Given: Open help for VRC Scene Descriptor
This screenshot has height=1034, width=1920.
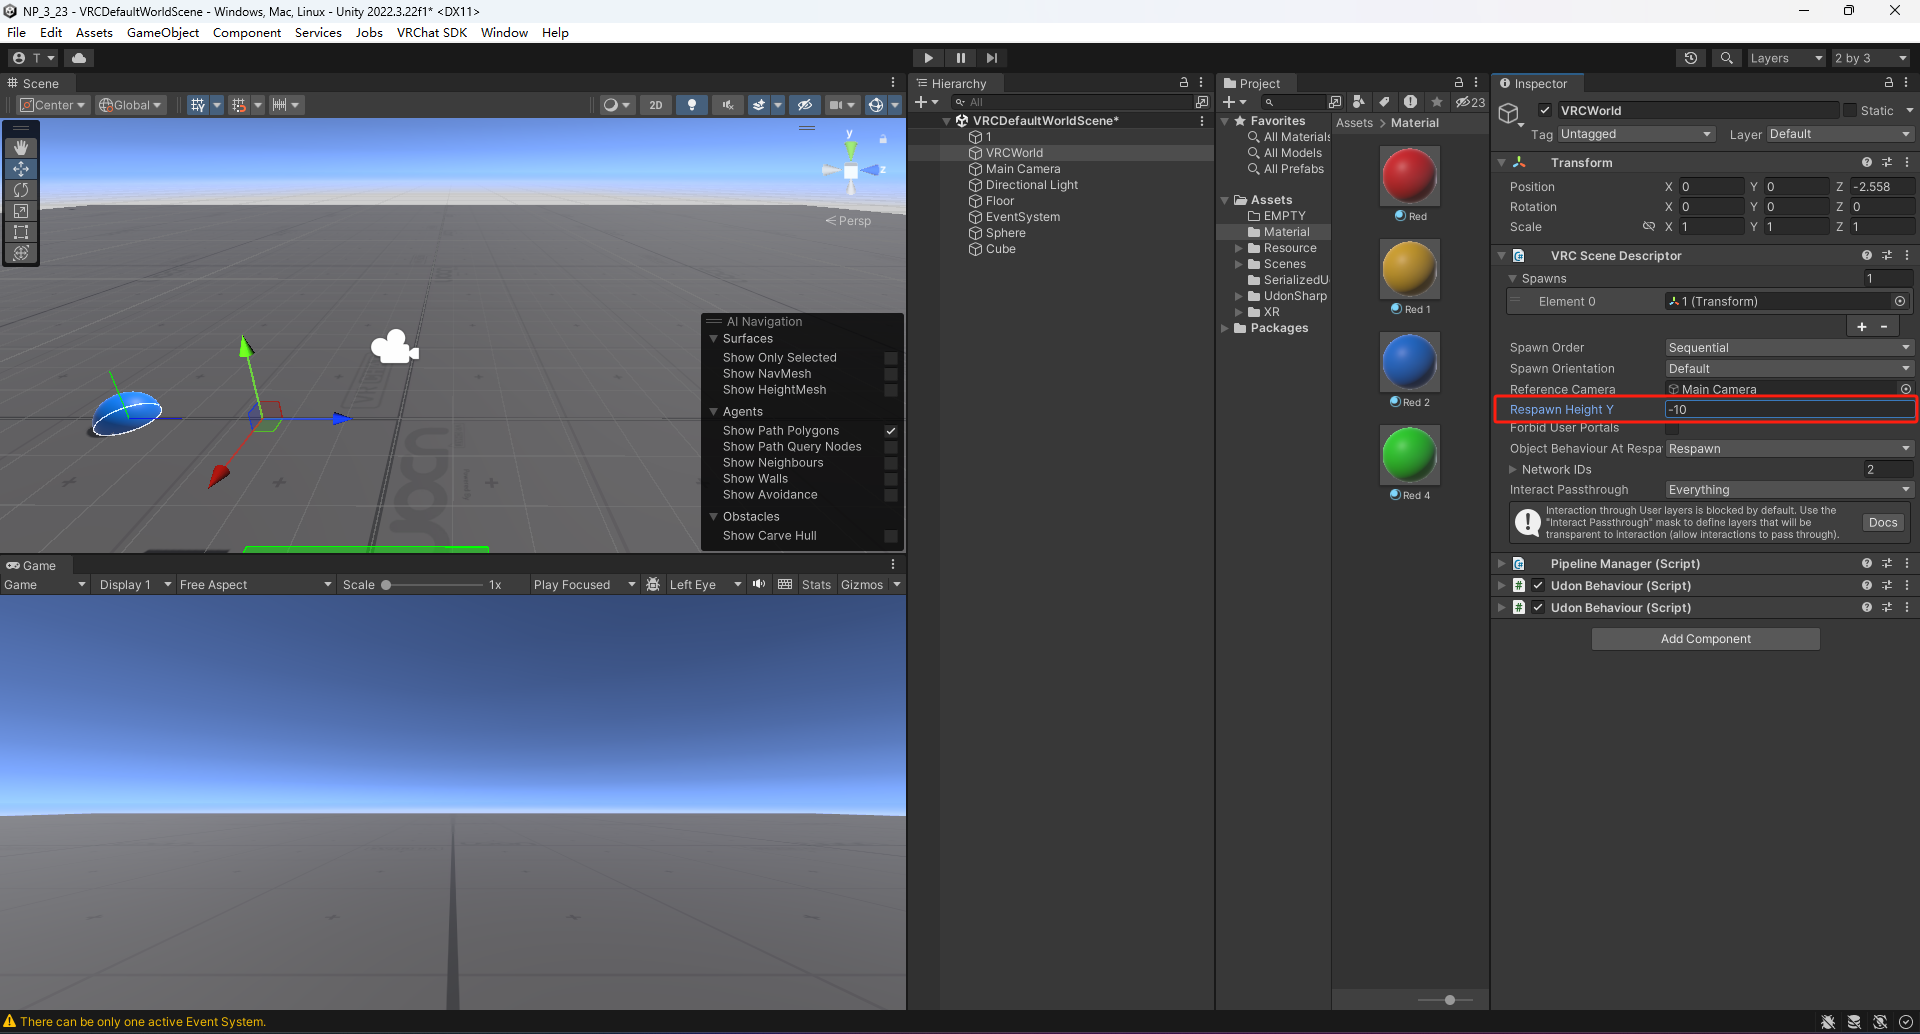Looking at the screenshot, I should tap(1867, 256).
